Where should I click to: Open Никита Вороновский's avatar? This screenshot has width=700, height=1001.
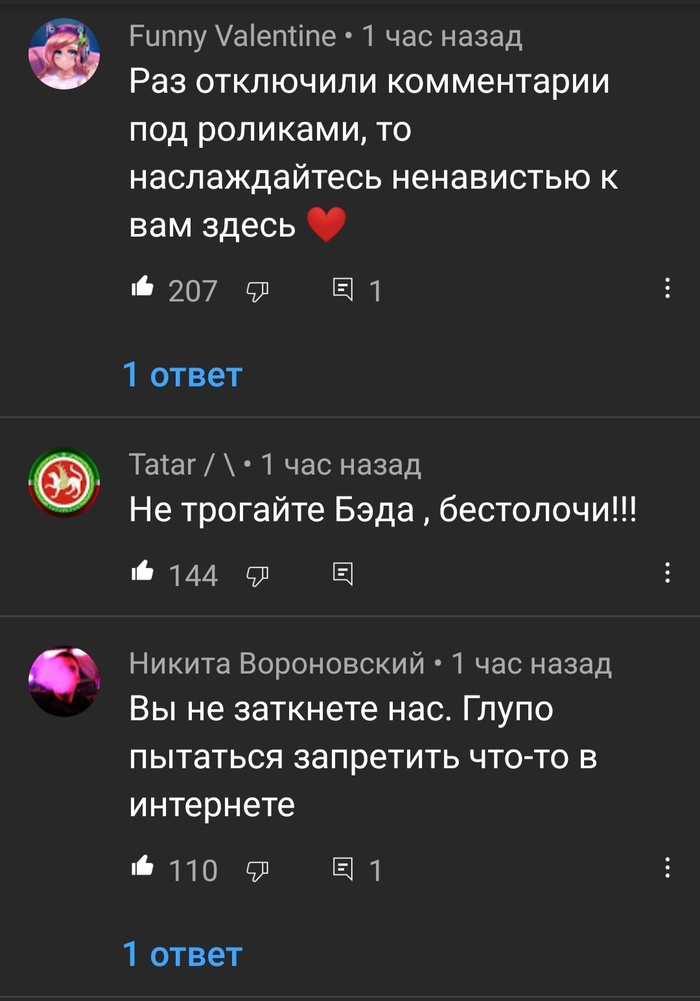pyautogui.click(x=64, y=681)
